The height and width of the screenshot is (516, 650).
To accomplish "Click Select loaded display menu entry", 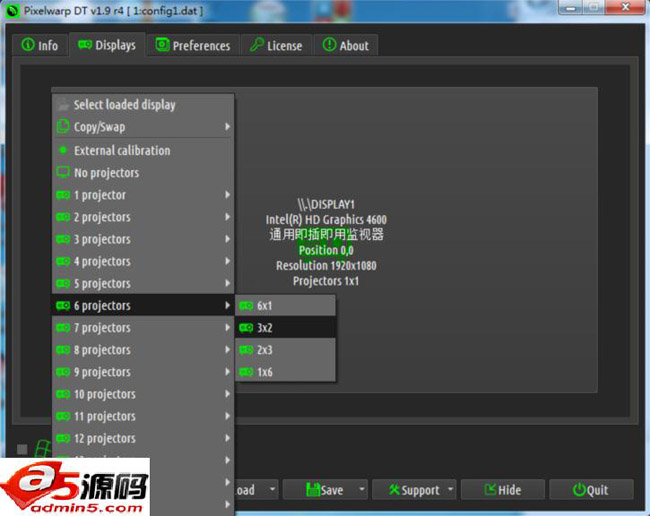I will (x=143, y=104).
